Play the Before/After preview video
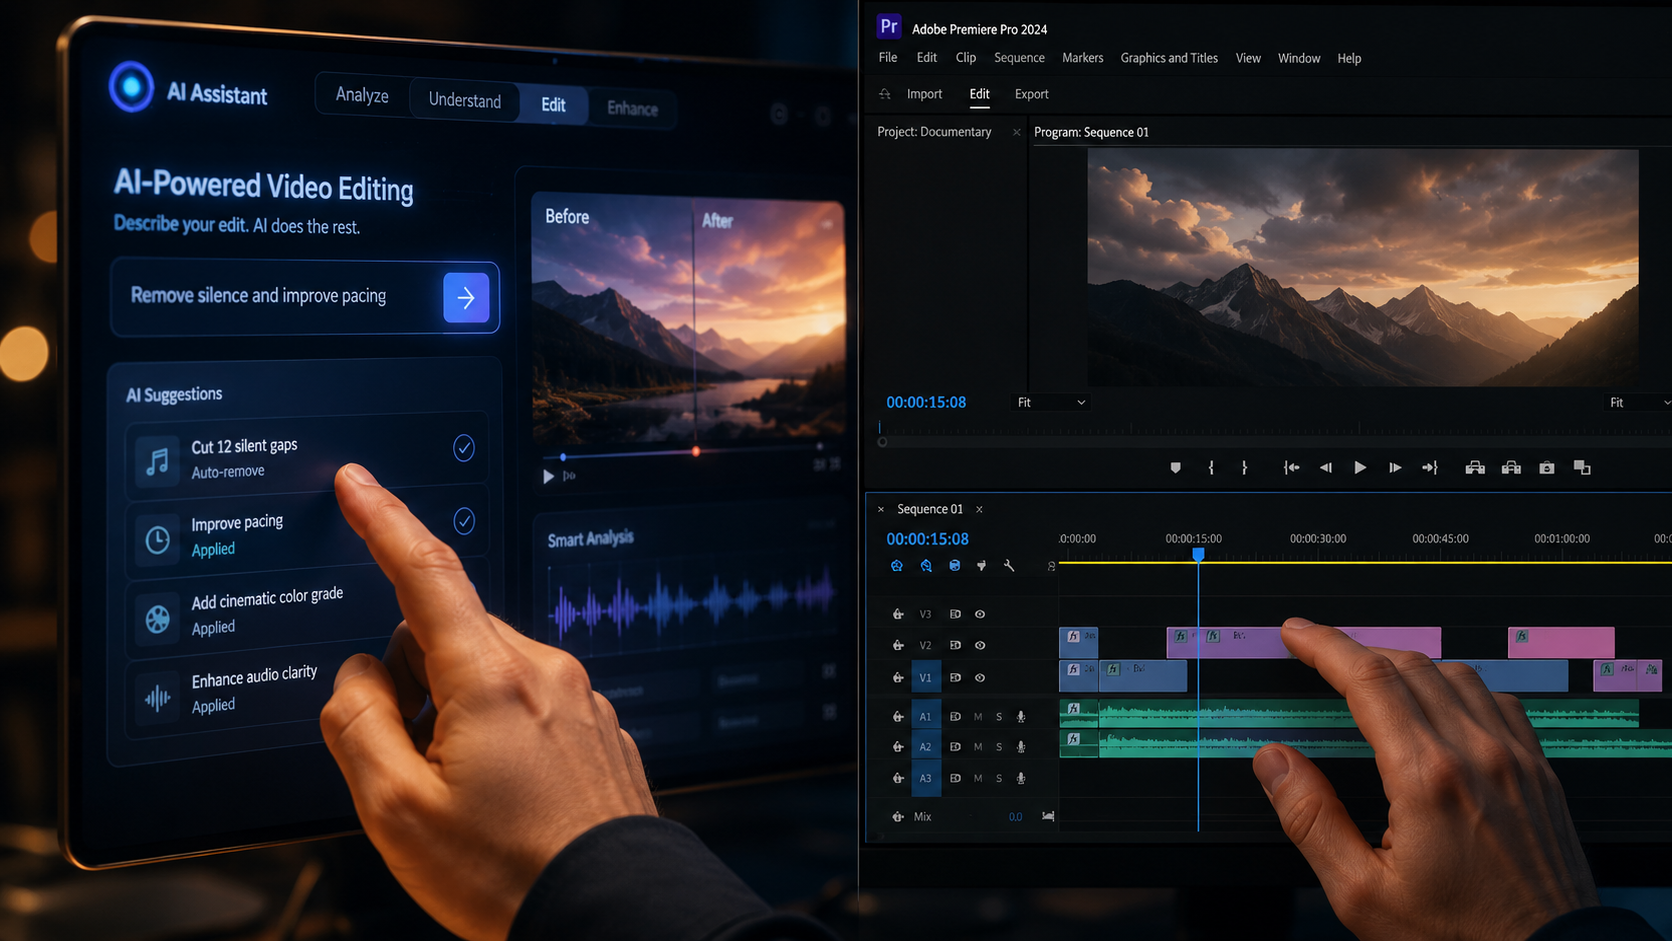 coord(548,476)
